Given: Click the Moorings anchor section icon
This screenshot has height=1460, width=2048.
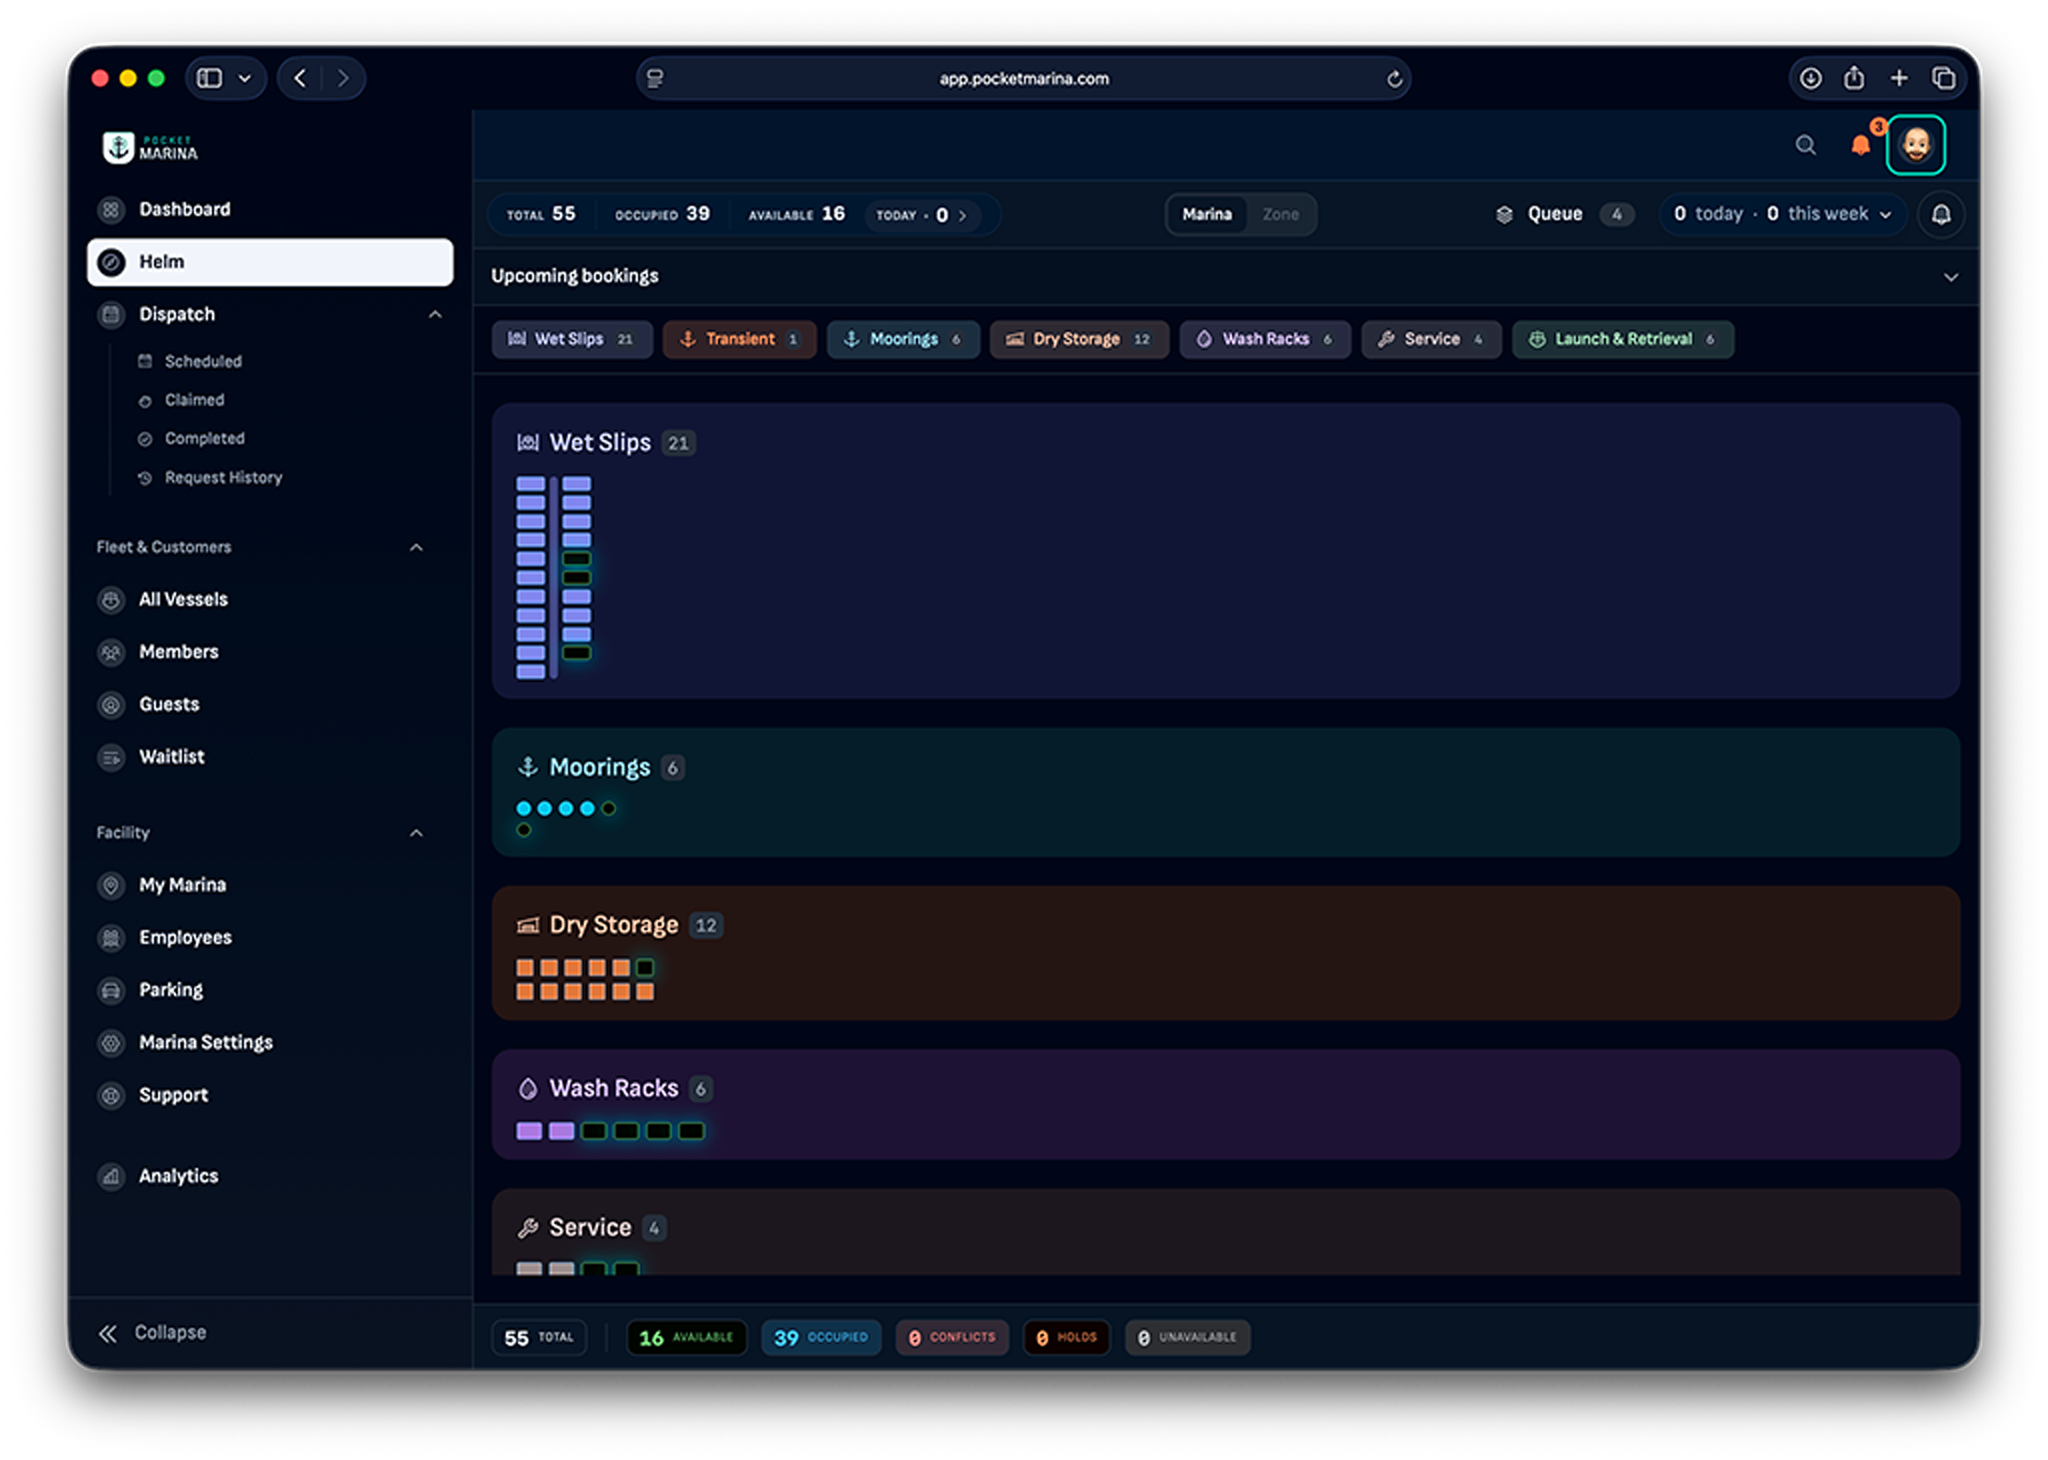Looking at the screenshot, I should coord(528,767).
